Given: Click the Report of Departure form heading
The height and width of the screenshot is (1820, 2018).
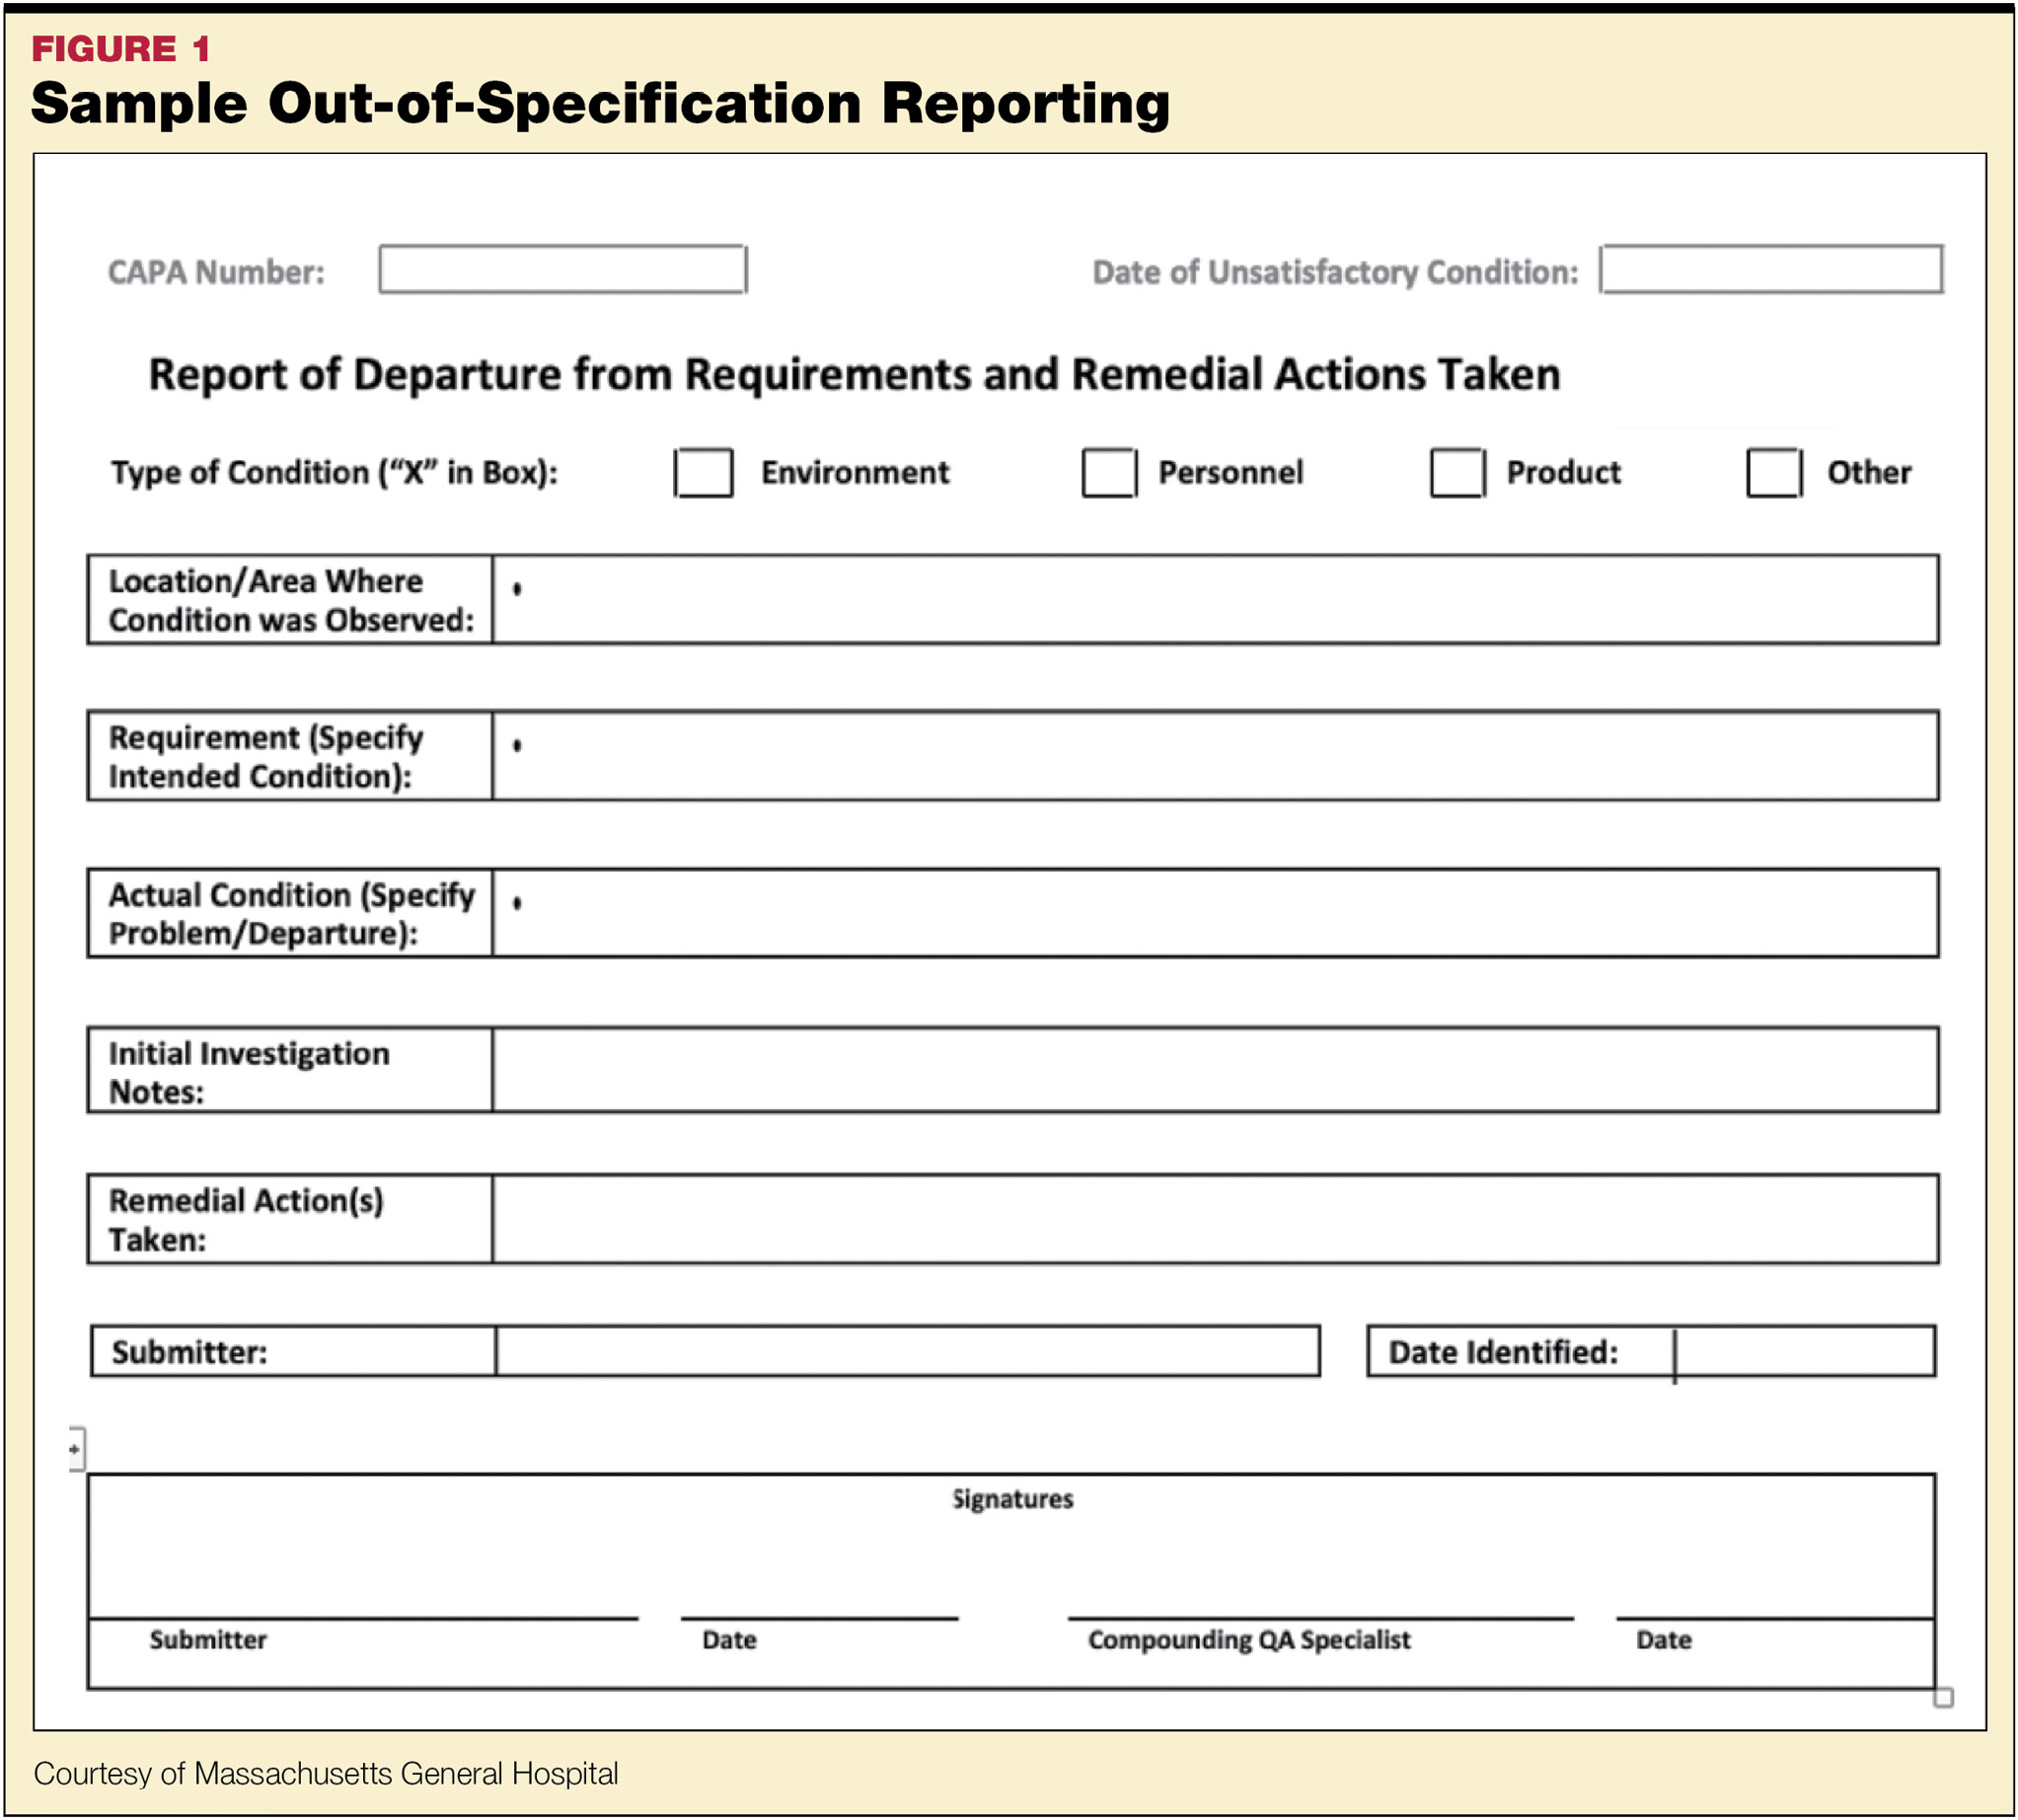Looking at the screenshot, I should [854, 374].
